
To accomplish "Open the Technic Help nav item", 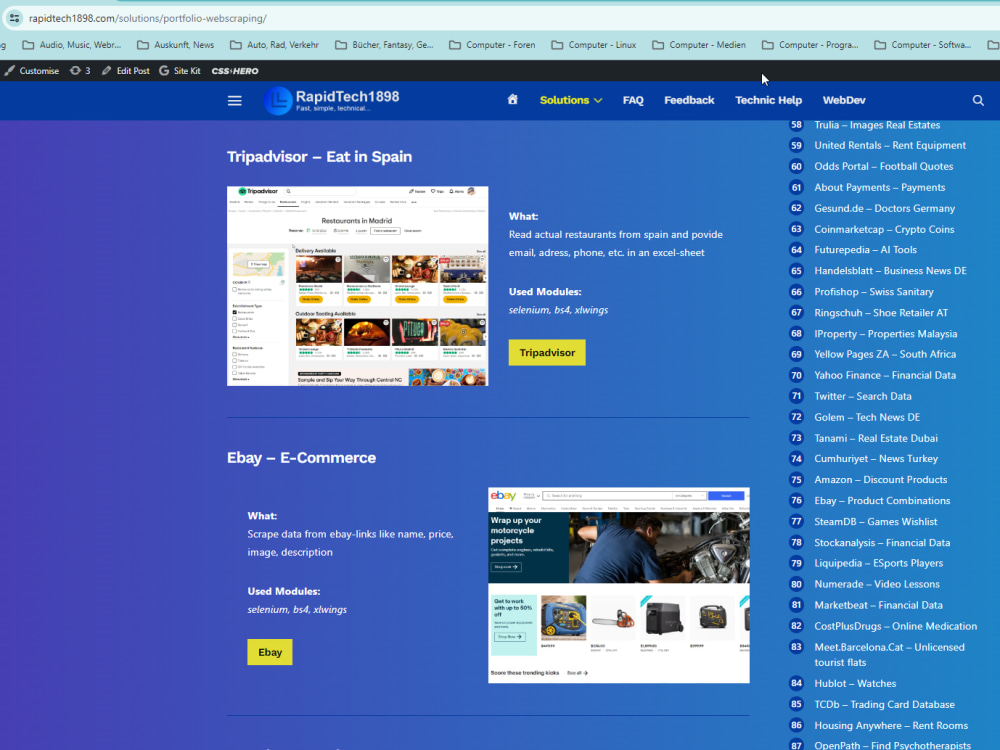I will tap(768, 100).
